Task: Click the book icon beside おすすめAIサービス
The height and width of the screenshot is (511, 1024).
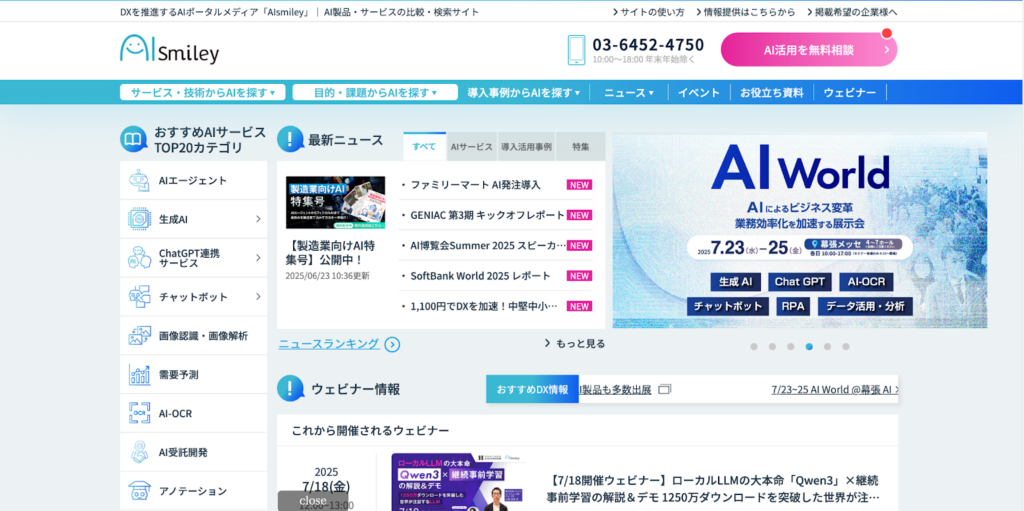Action: click(x=133, y=139)
